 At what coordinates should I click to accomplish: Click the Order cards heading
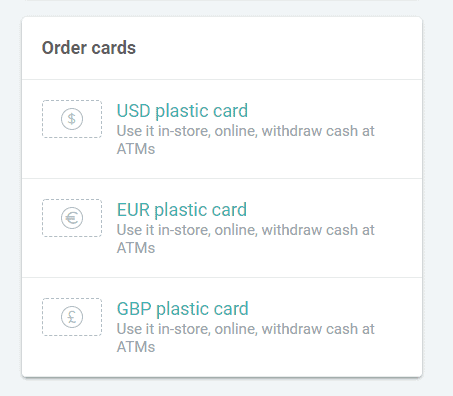pyautogui.click(x=89, y=48)
